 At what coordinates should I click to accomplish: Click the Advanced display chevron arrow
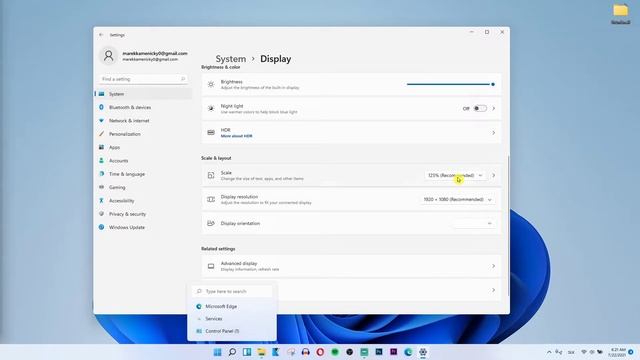point(493,266)
